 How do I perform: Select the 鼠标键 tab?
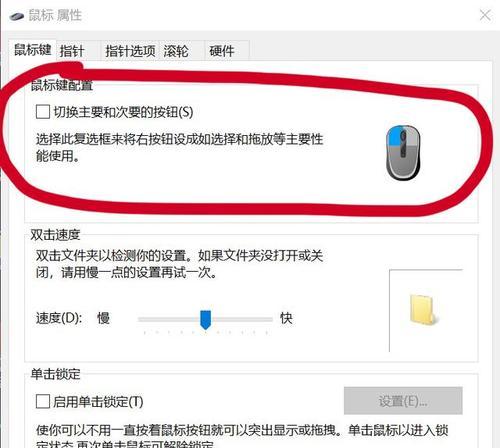point(32,50)
